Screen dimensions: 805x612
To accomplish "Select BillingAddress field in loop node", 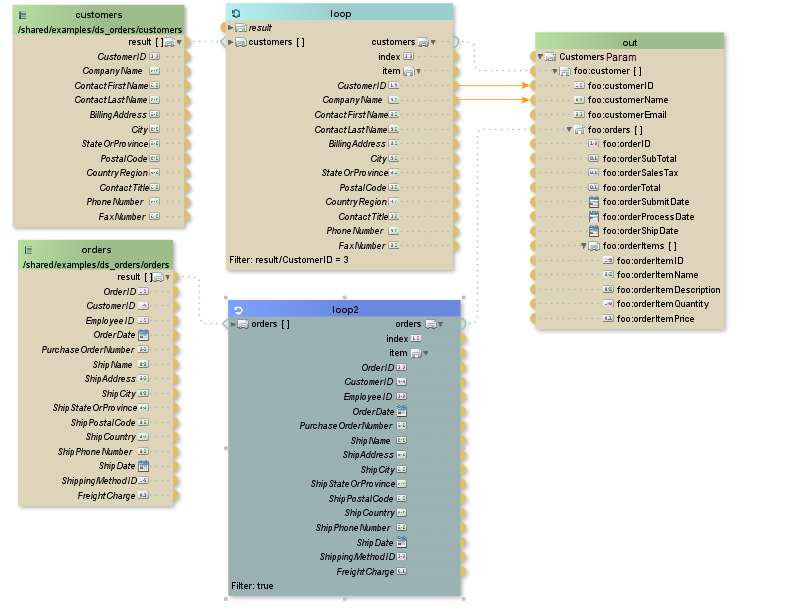I will [357, 144].
